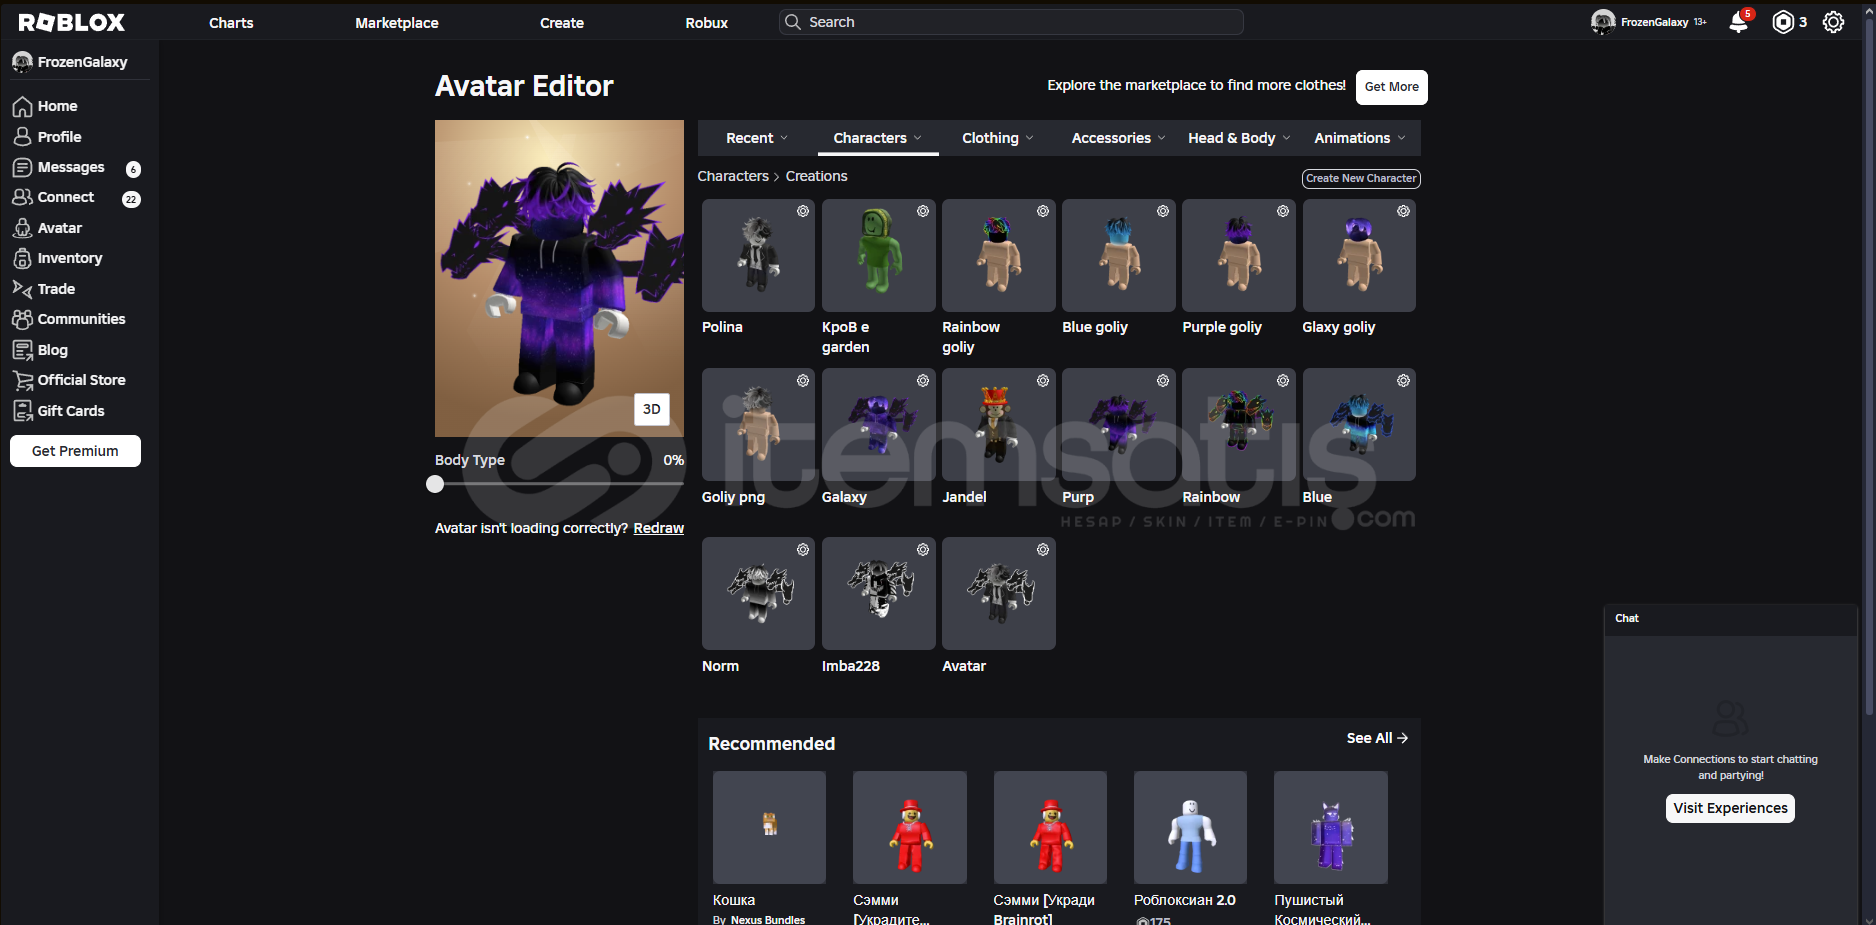Open the Blog sidebar icon
This screenshot has width=1876, height=925.
(x=22, y=350)
